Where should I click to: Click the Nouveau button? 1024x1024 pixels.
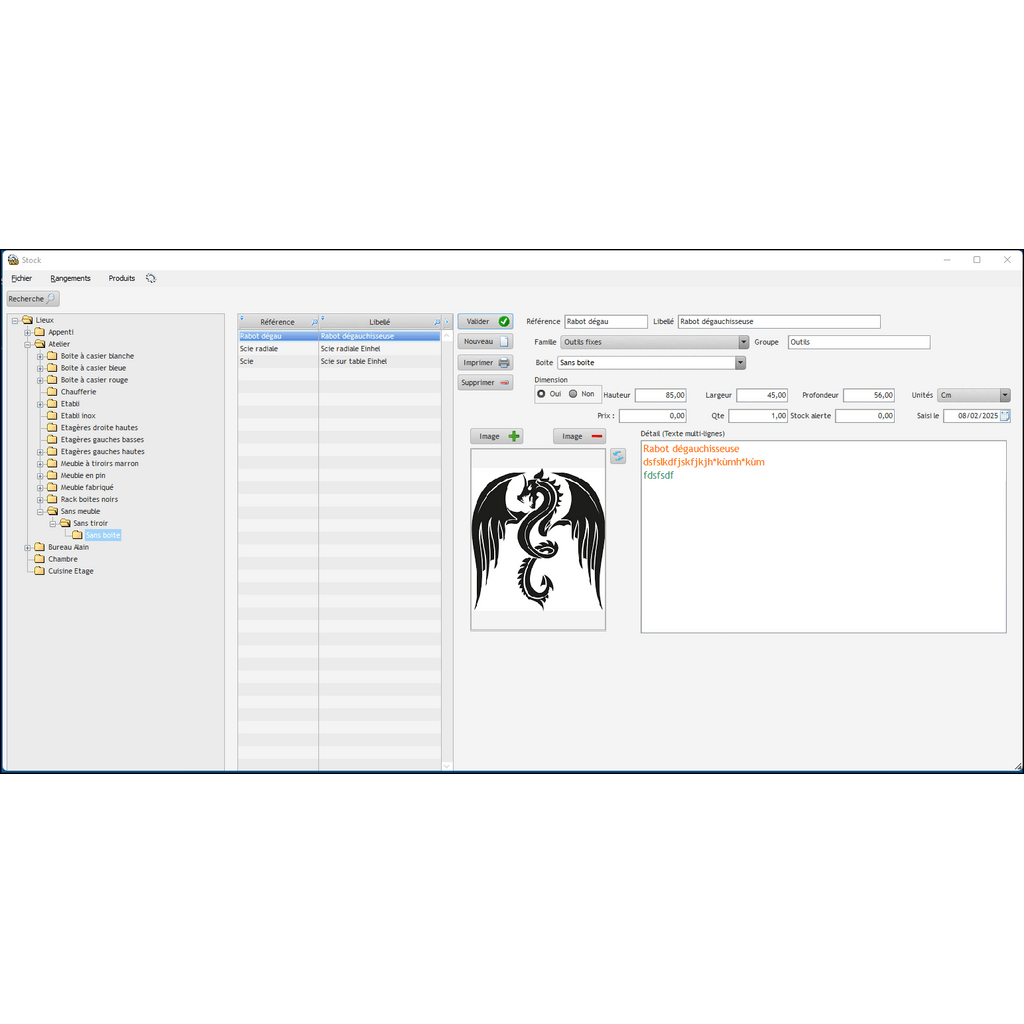point(485,342)
